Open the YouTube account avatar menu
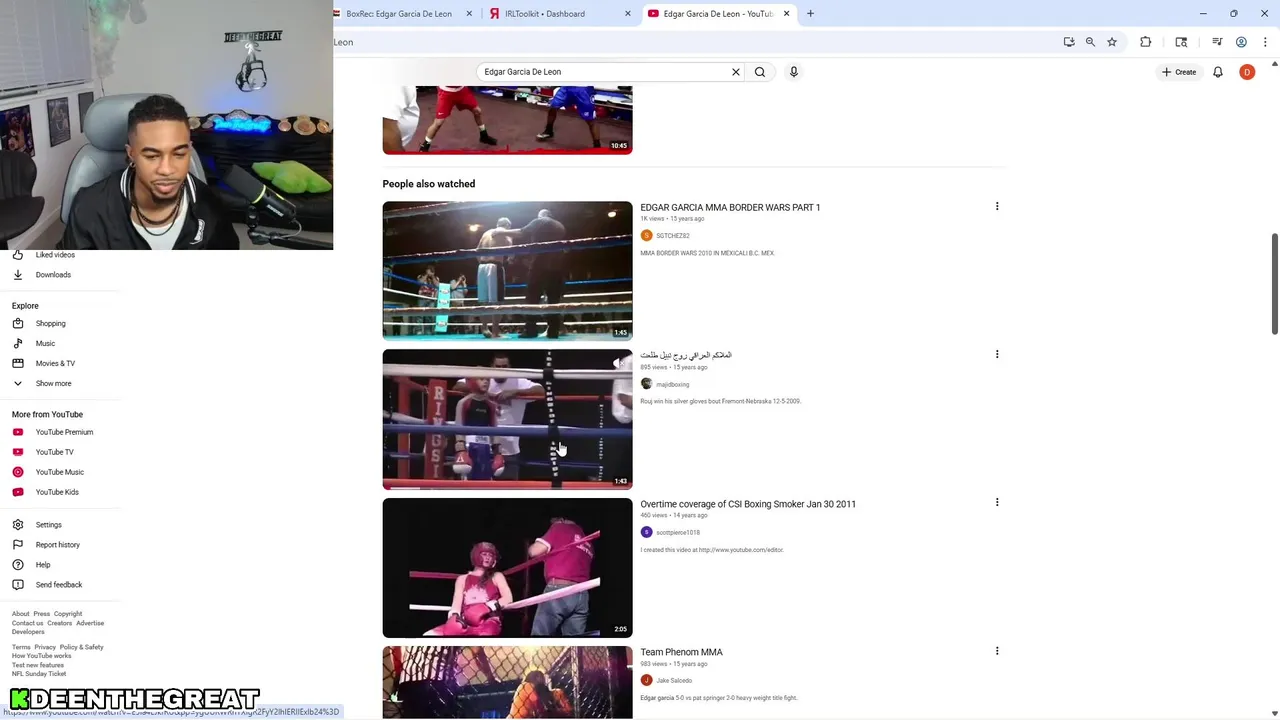Viewport: 1280px width, 720px height. coord(1247,72)
